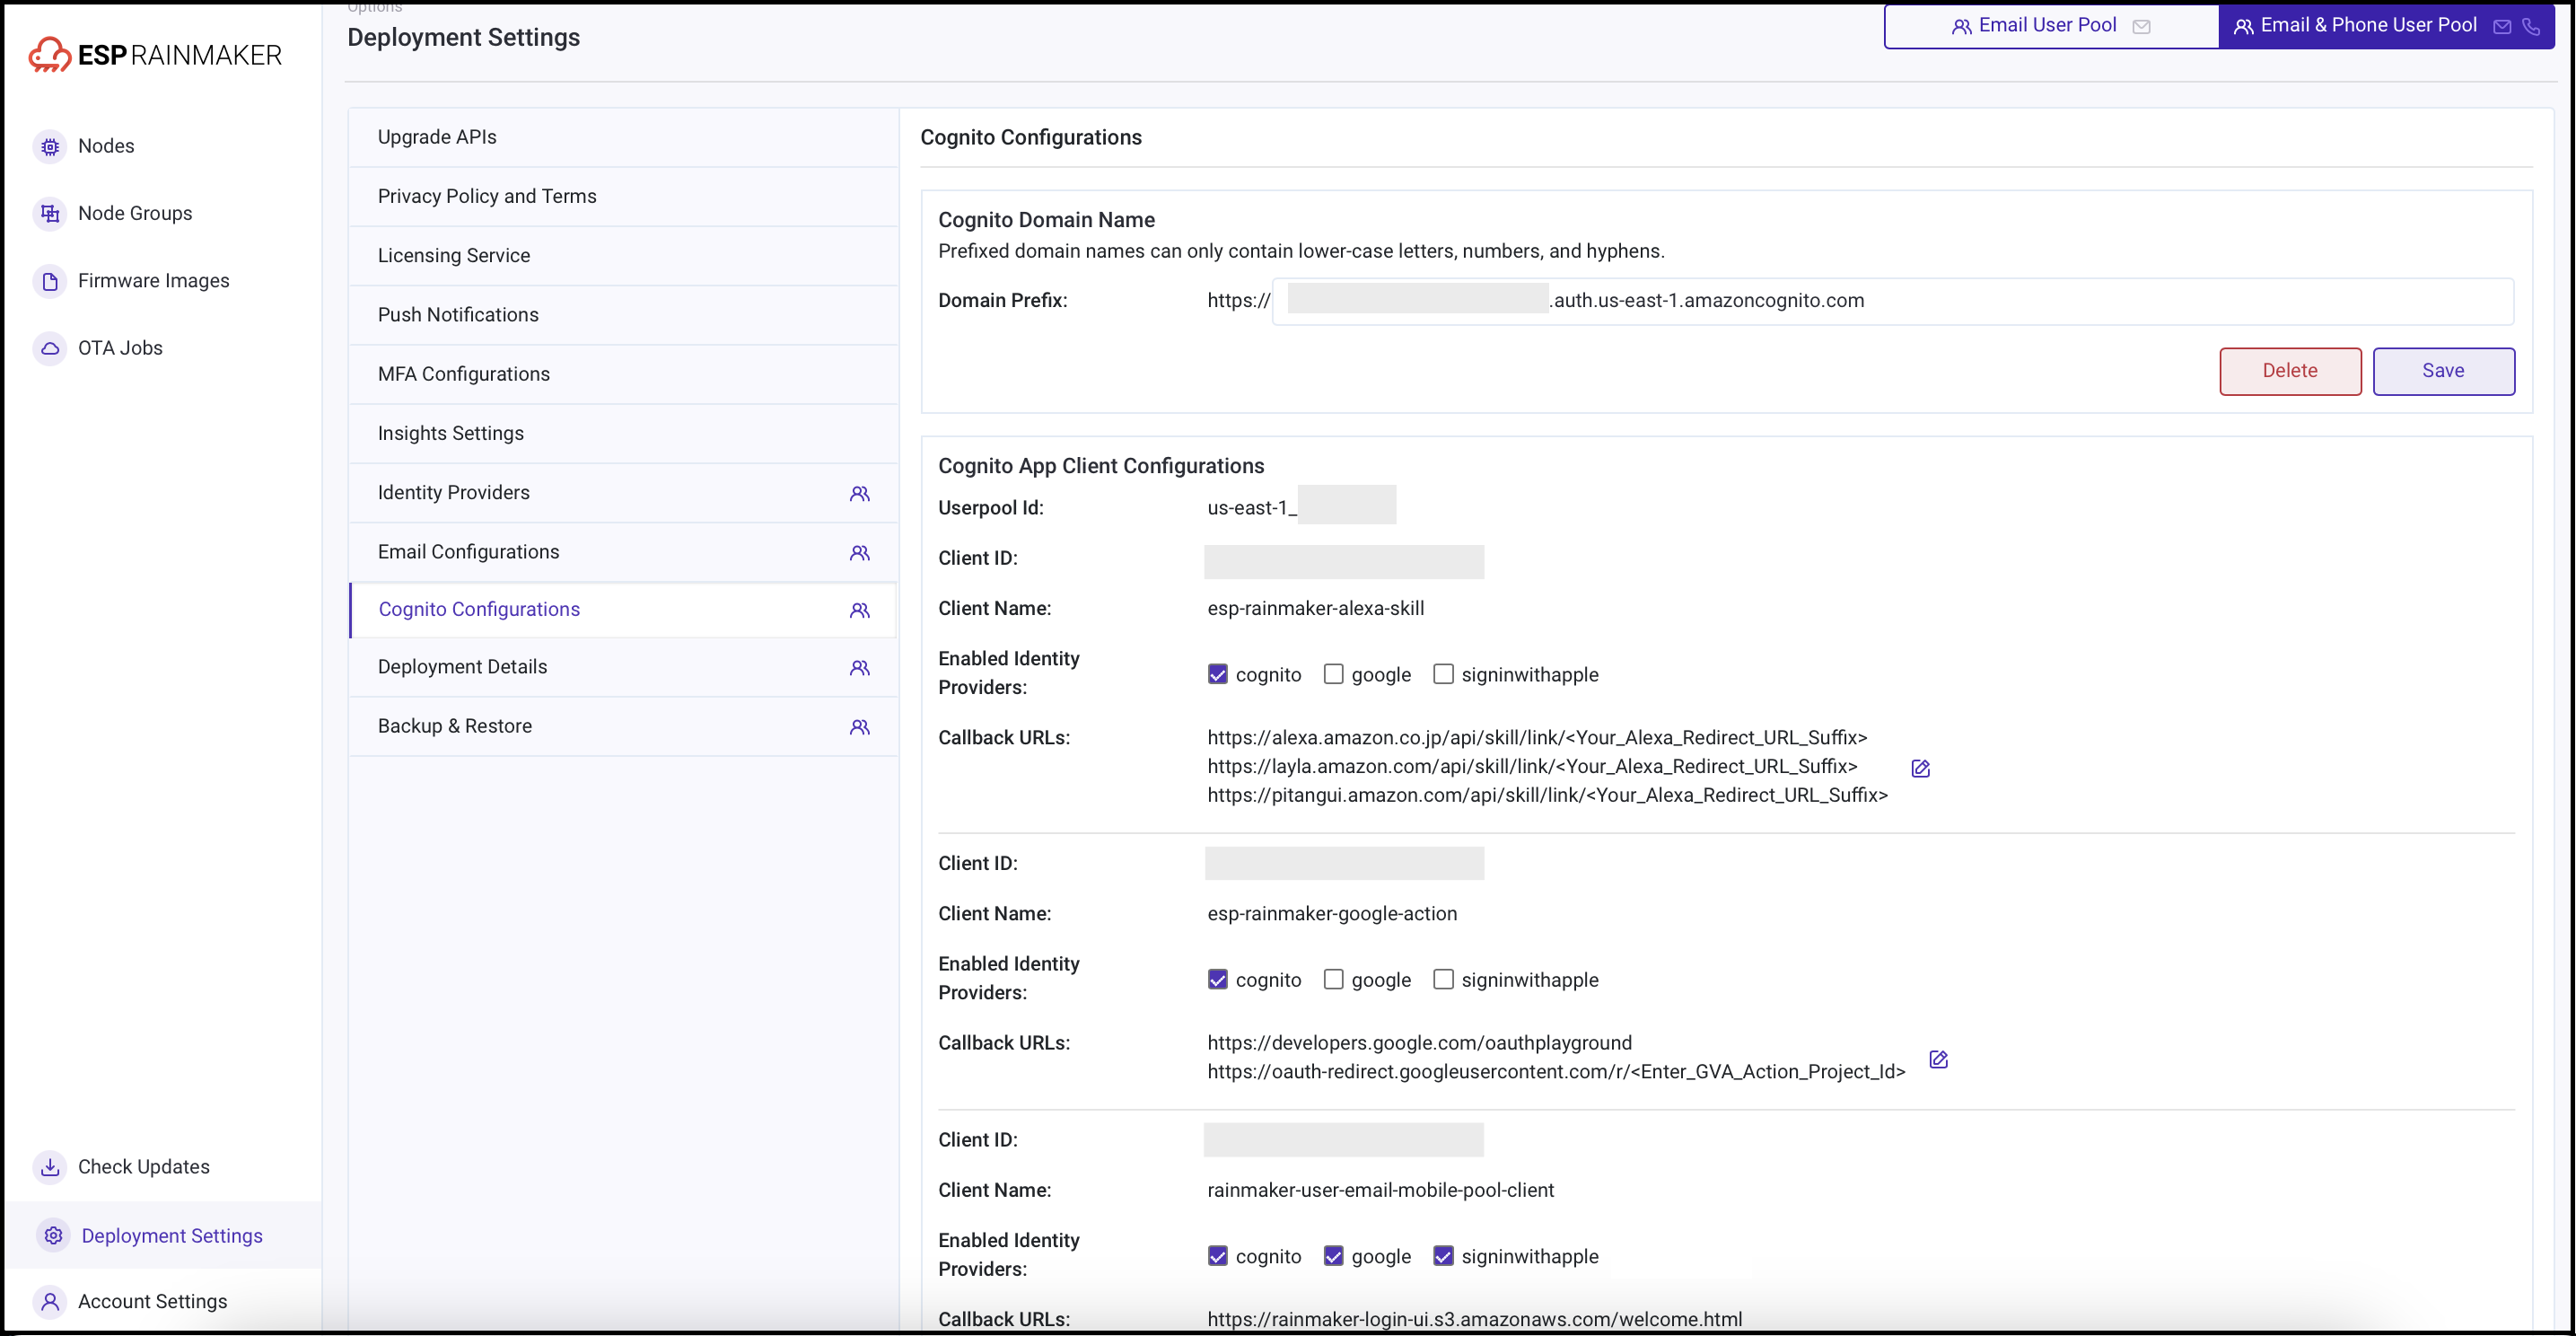Click users icon on Backup & Restore row
This screenshot has width=2576, height=1336.
[x=860, y=727]
